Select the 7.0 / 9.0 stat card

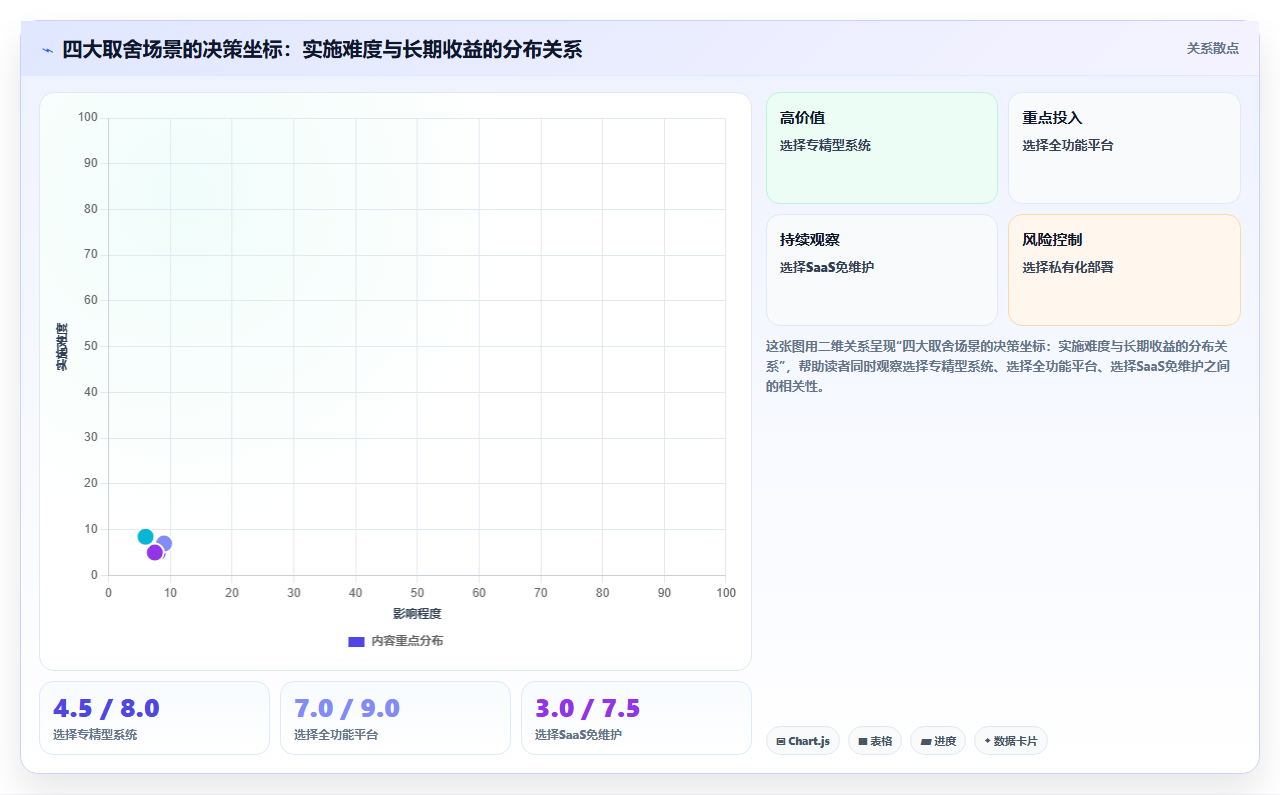click(395, 718)
